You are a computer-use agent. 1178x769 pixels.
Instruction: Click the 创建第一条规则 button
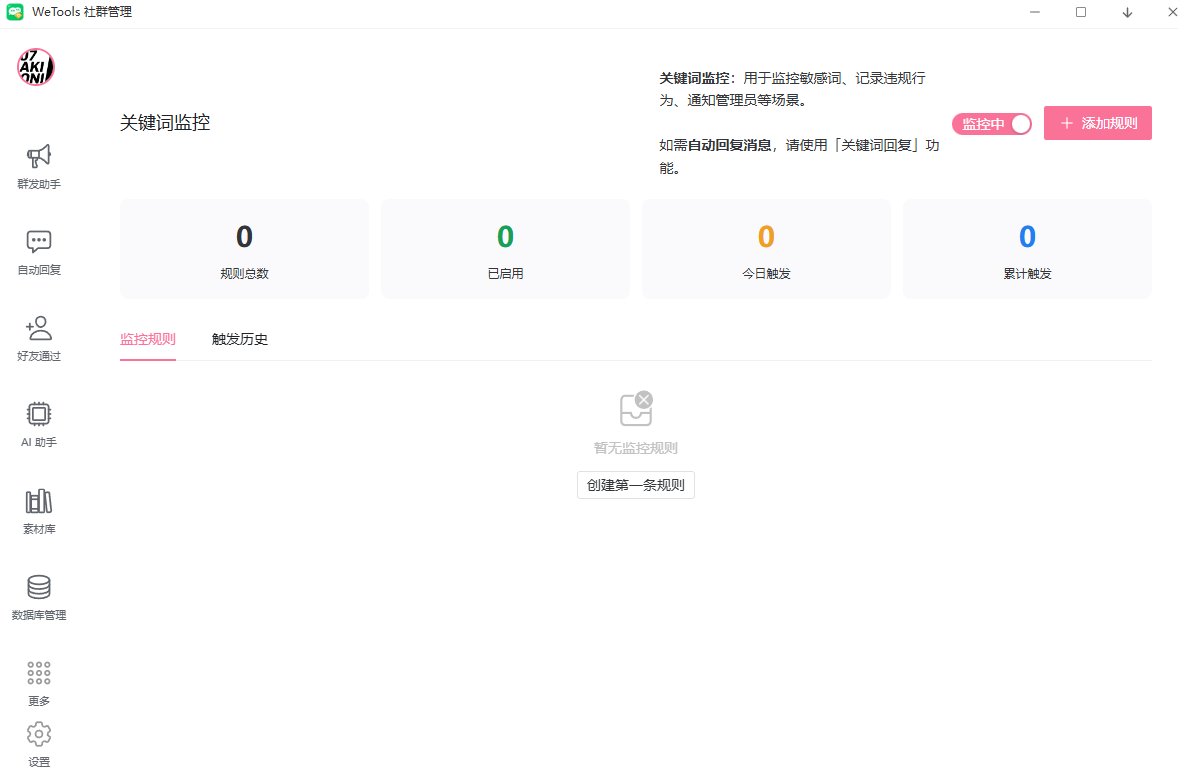[635, 485]
